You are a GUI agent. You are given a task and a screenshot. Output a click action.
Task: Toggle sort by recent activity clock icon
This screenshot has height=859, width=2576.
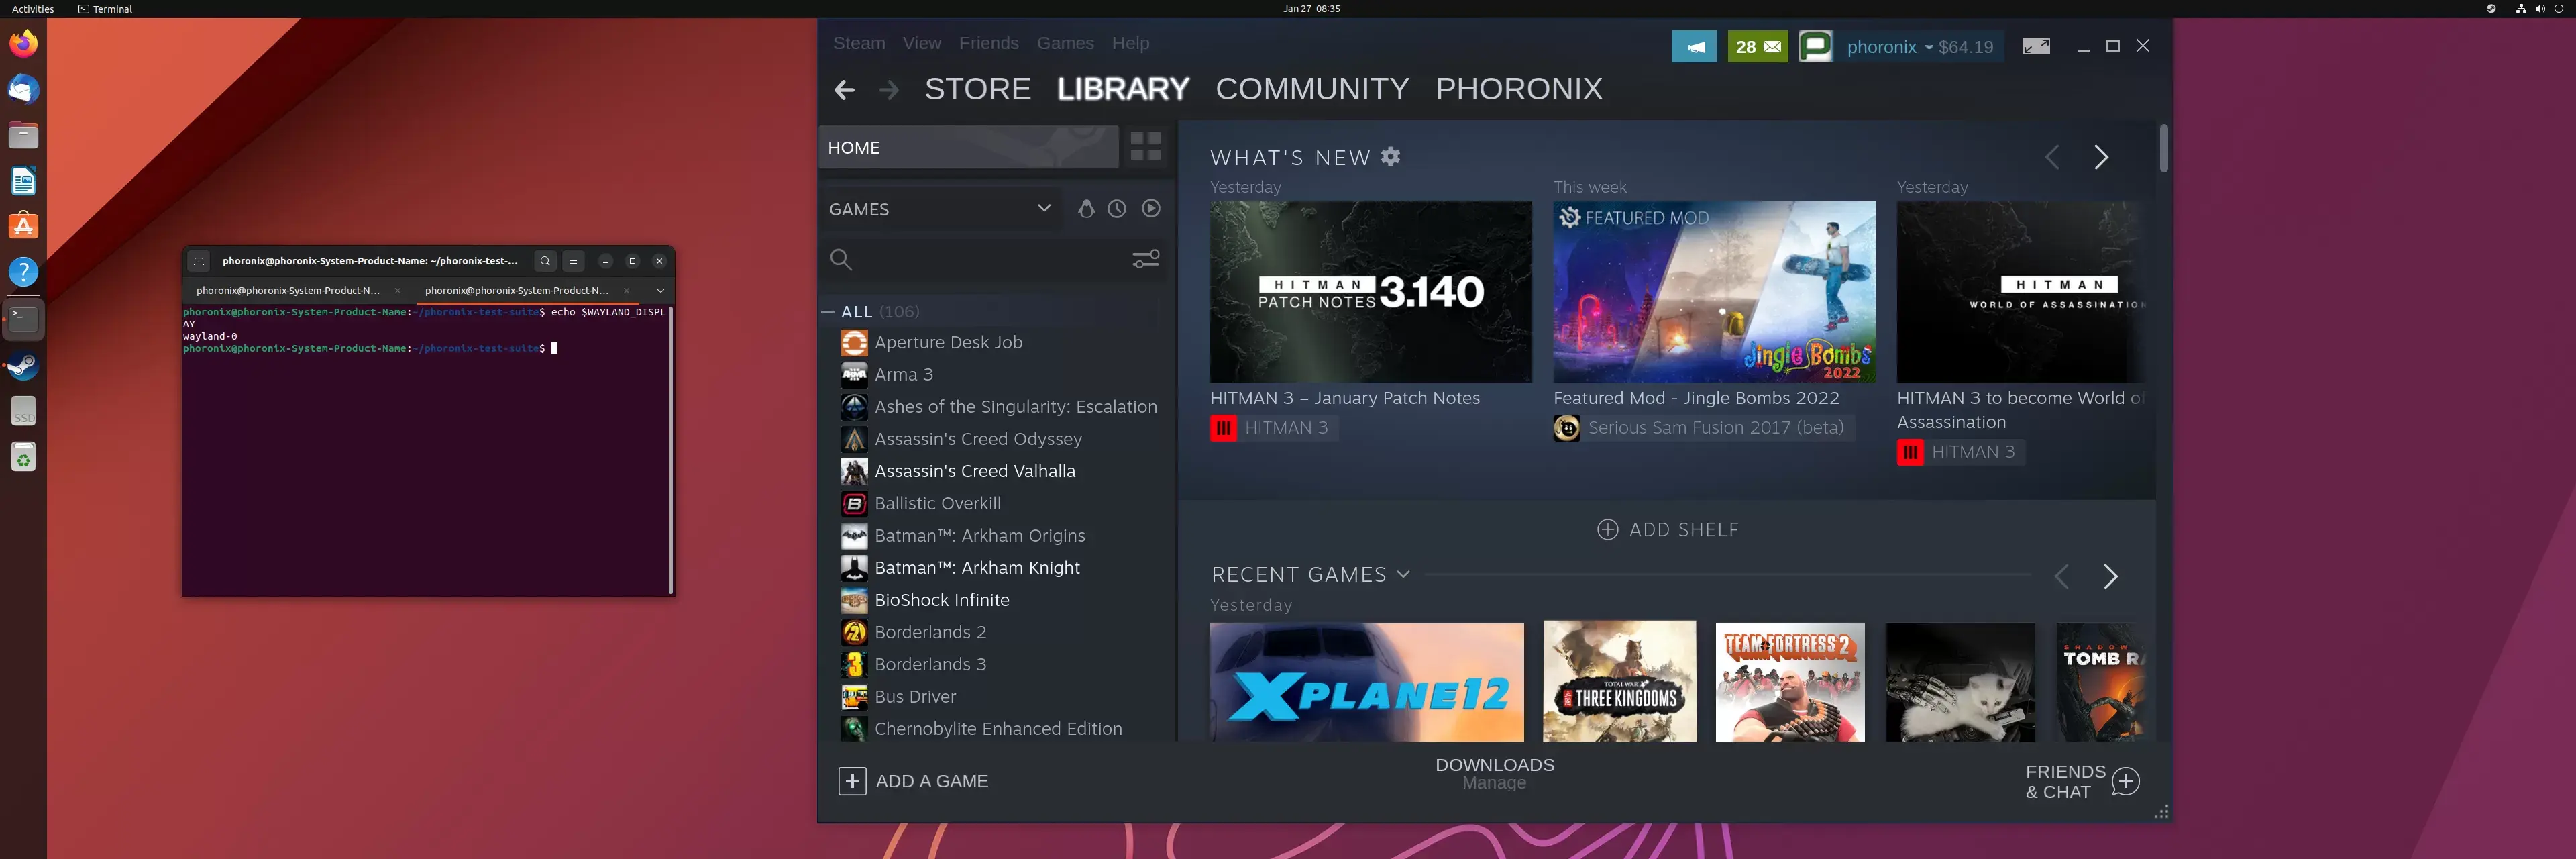pyautogui.click(x=1117, y=209)
